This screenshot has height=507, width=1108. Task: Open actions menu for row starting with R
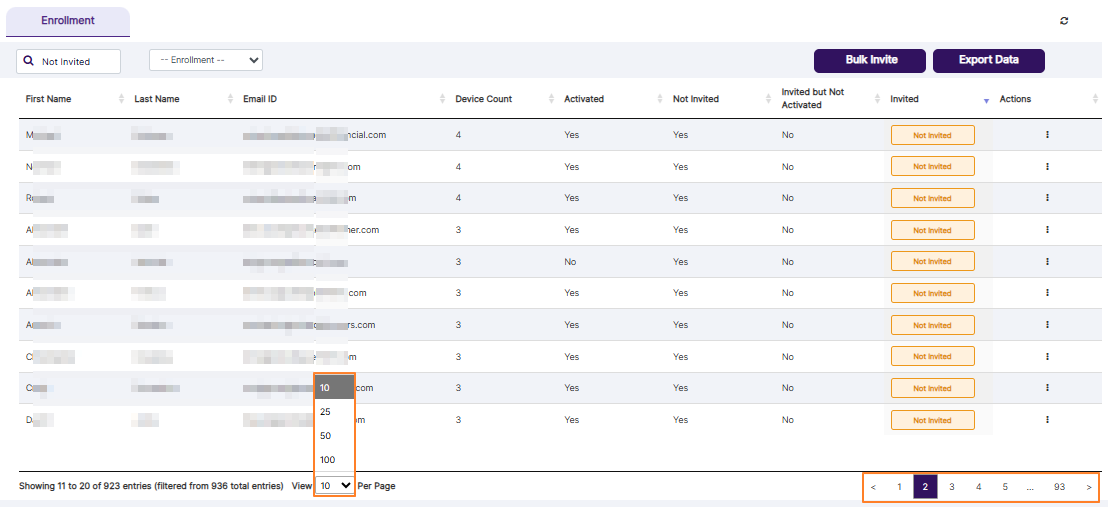click(1047, 198)
